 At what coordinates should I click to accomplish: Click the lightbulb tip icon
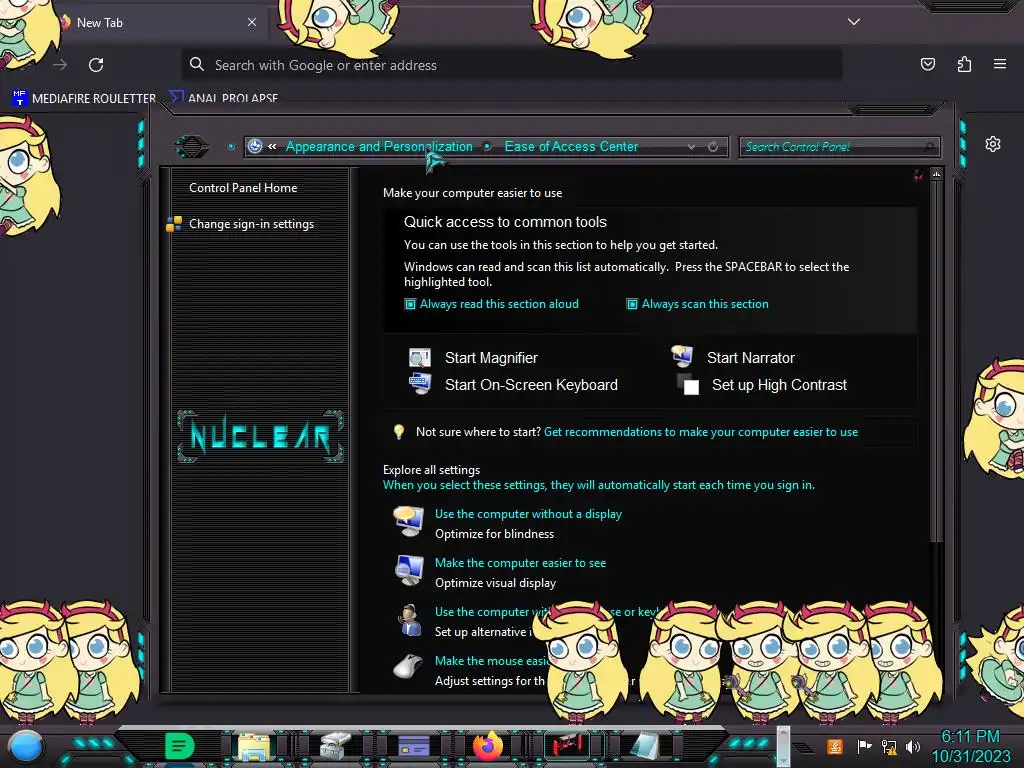(x=398, y=432)
